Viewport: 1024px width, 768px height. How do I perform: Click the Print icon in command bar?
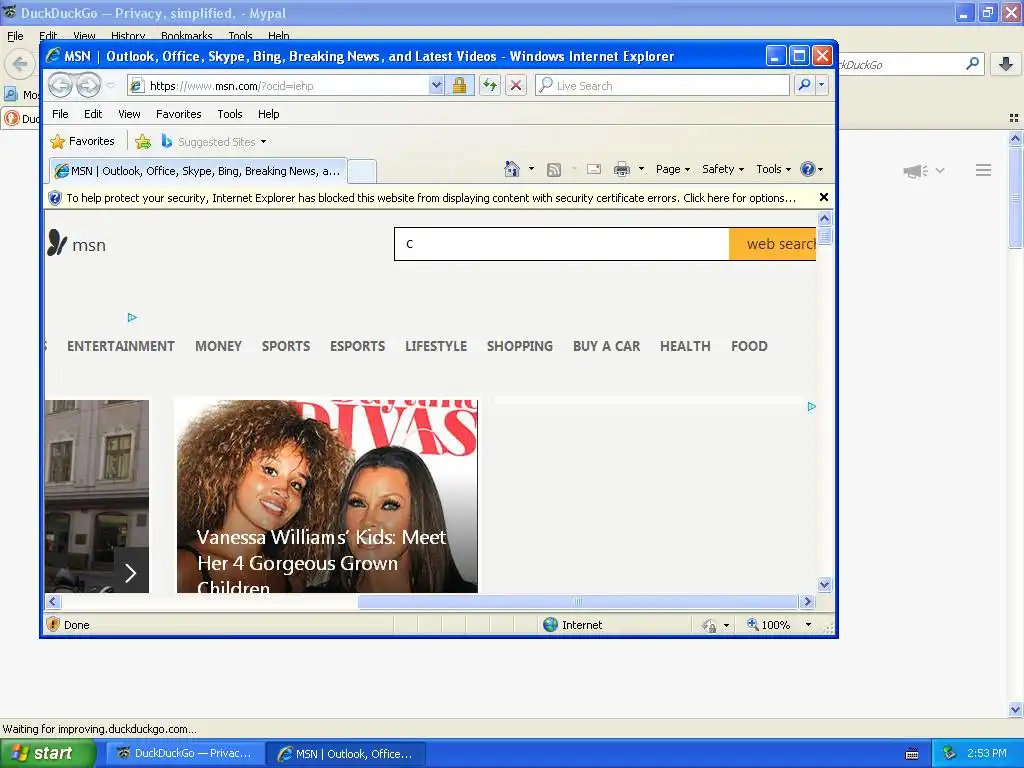pos(622,170)
